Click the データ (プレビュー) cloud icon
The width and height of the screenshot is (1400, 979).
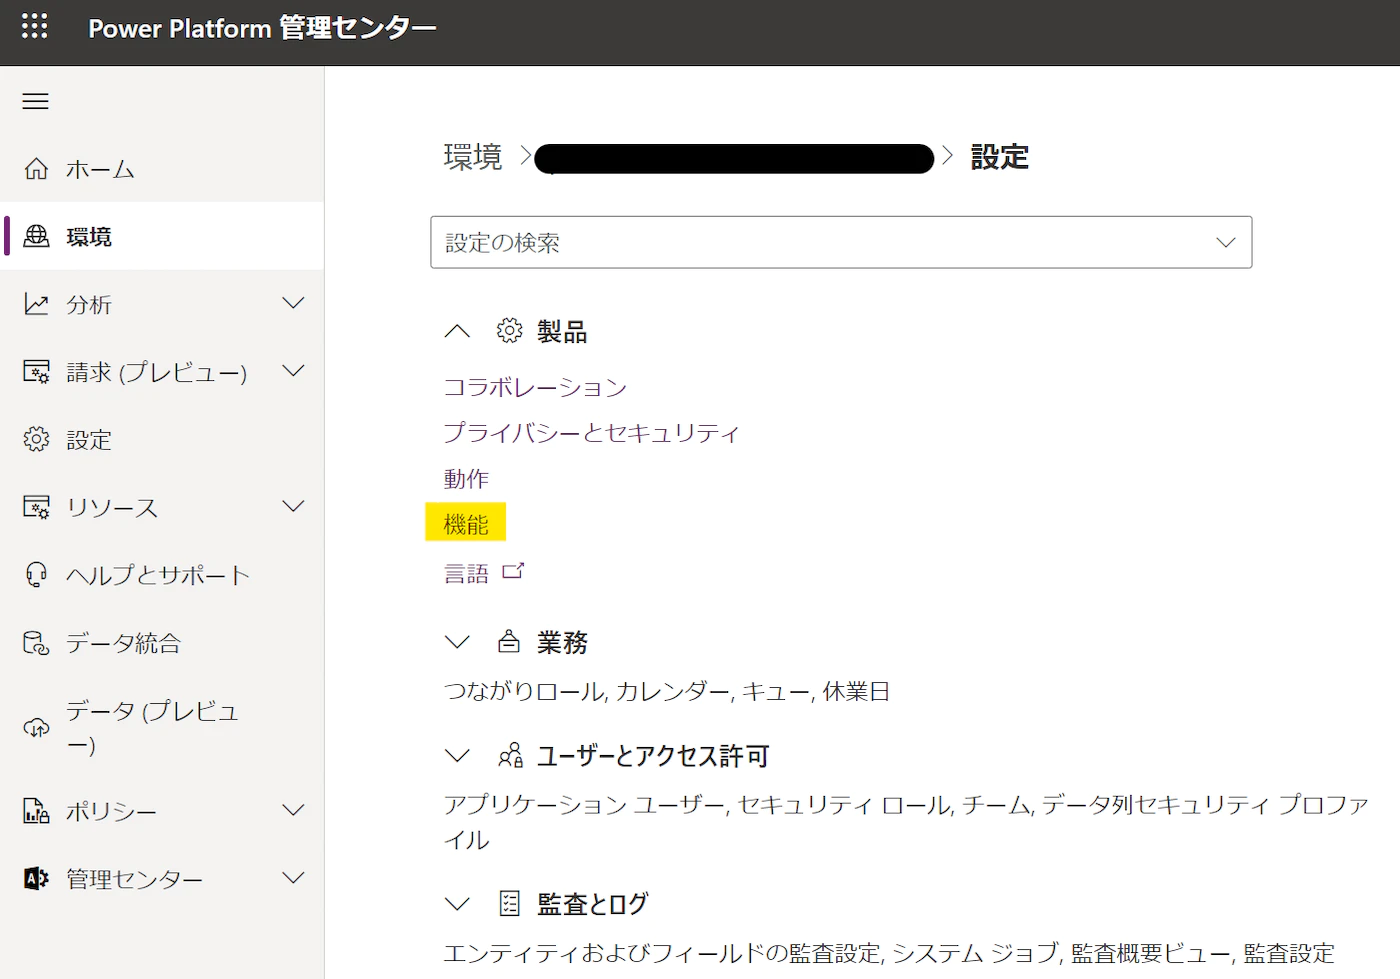(36, 728)
